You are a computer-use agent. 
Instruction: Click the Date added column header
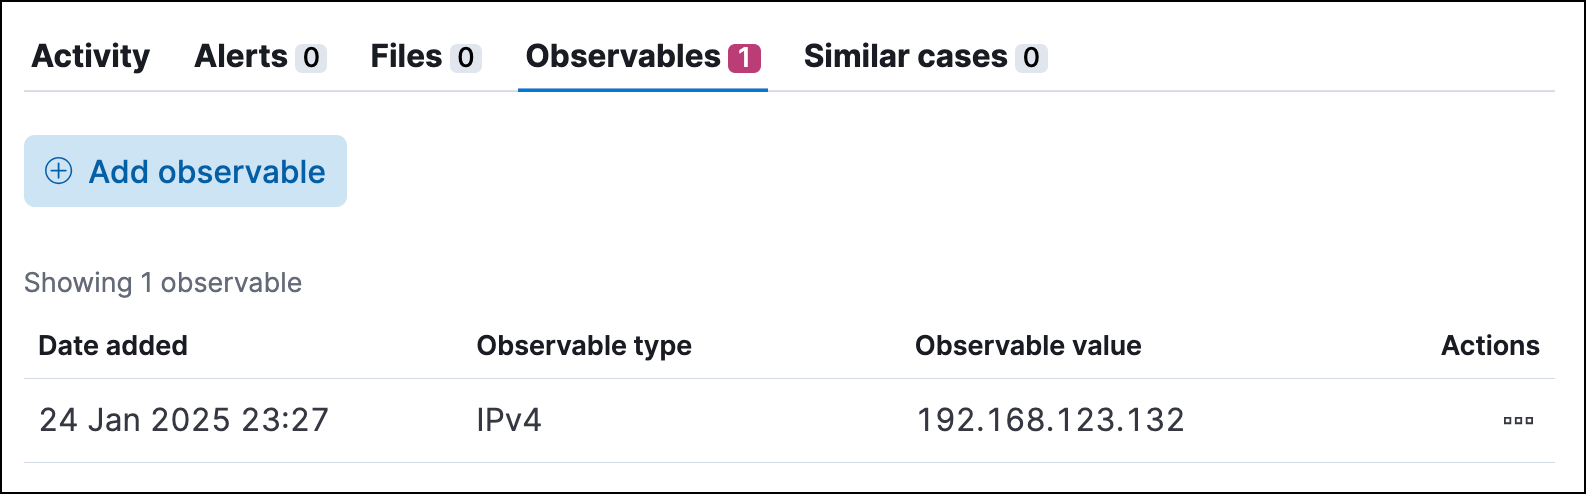(x=113, y=346)
